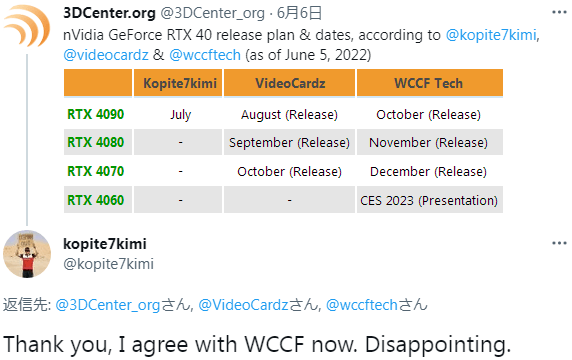Open the RTX 40 release table image
The width and height of the screenshot is (572, 360).
point(283,141)
